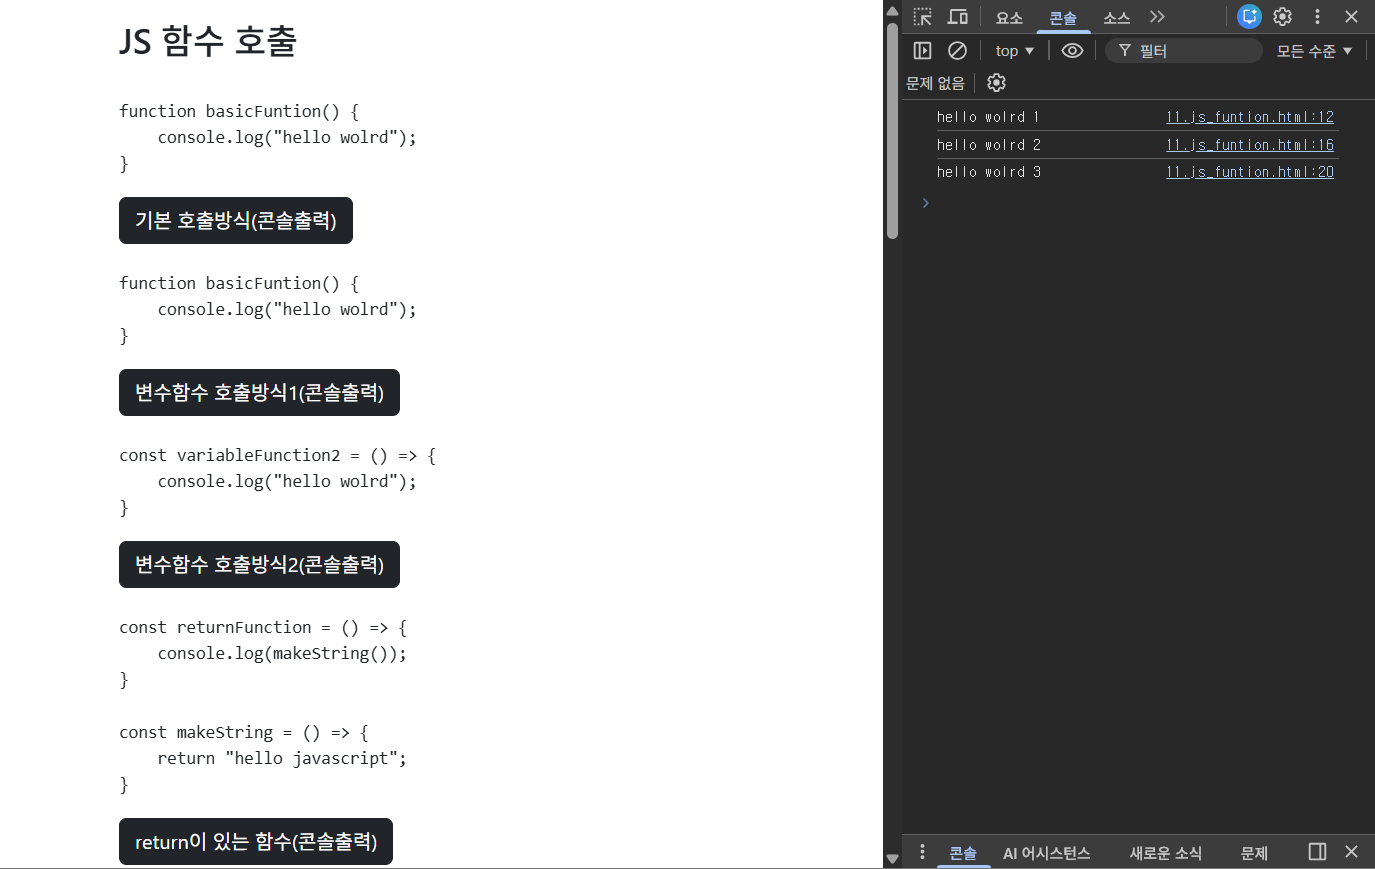Select the log line hello wolrd 3
The height and width of the screenshot is (869, 1375).
tap(988, 172)
